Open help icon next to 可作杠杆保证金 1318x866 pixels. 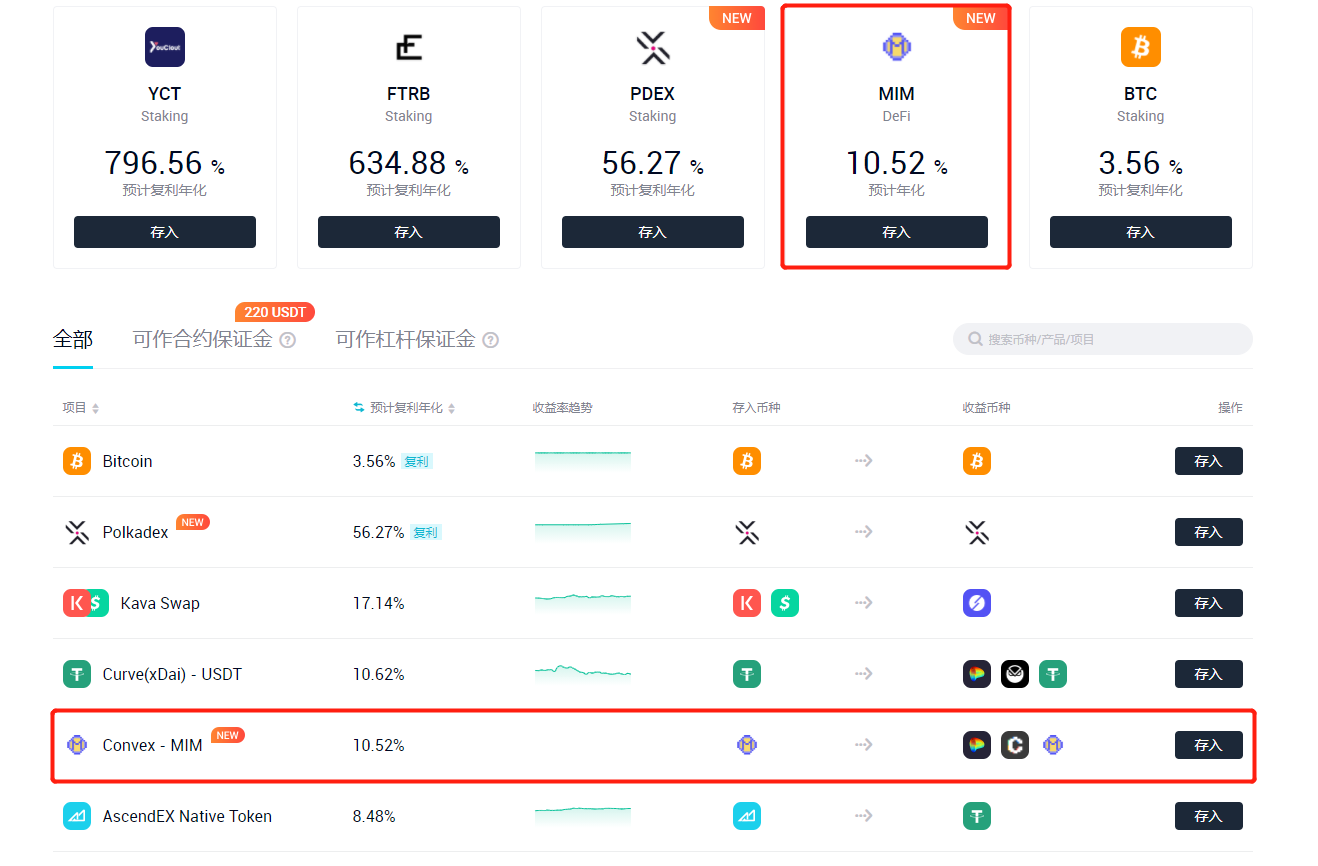coord(490,340)
